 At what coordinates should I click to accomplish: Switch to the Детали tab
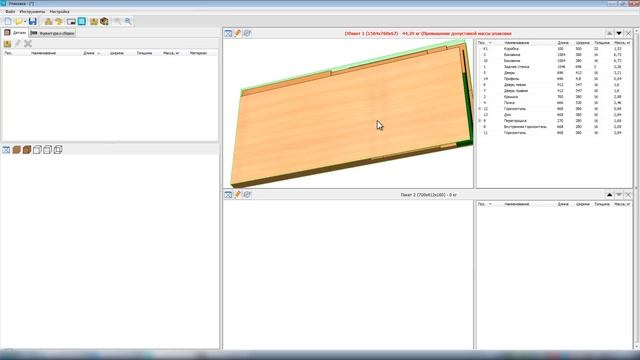click(x=15, y=33)
